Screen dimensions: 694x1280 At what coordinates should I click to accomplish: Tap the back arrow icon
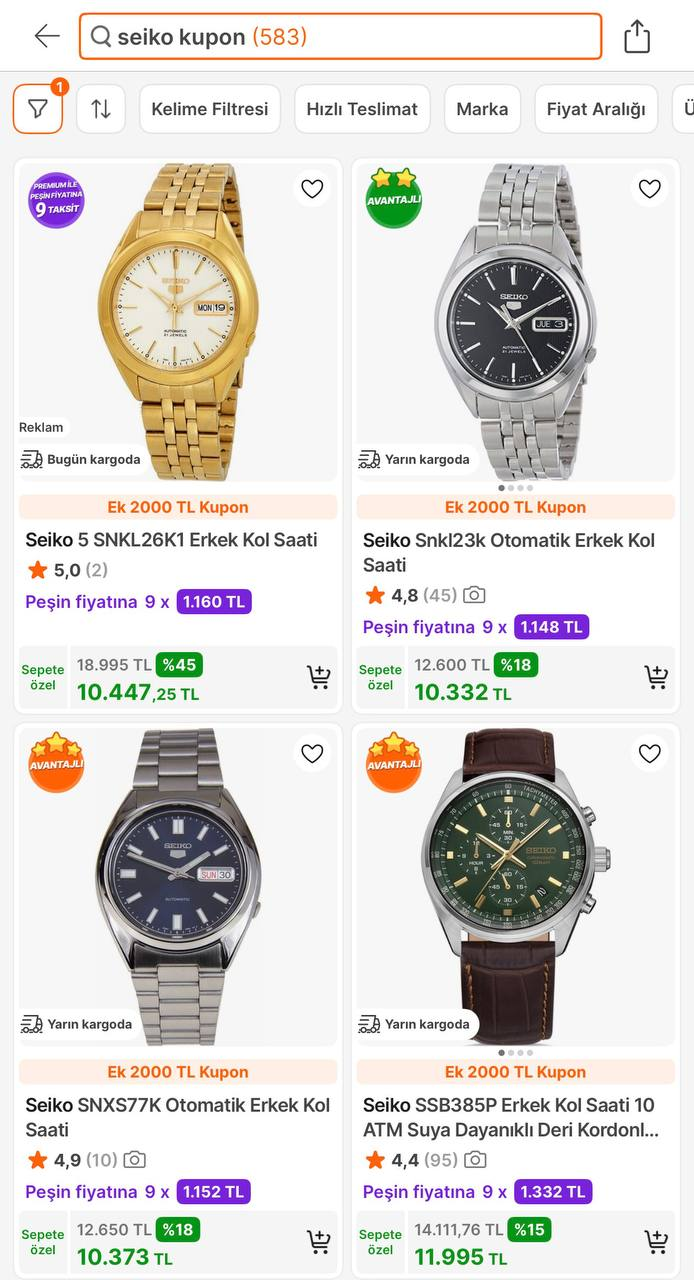pyautogui.click(x=47, y=37)
